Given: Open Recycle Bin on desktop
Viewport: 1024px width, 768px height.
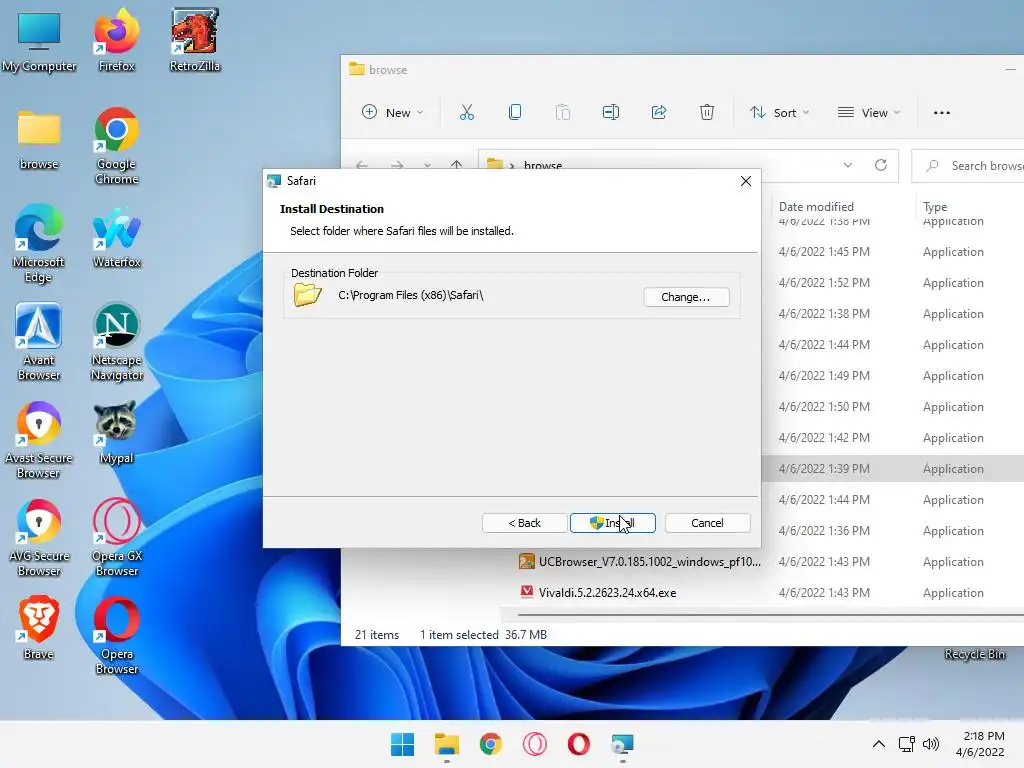Looking at the screenshot, I should 974,654.
